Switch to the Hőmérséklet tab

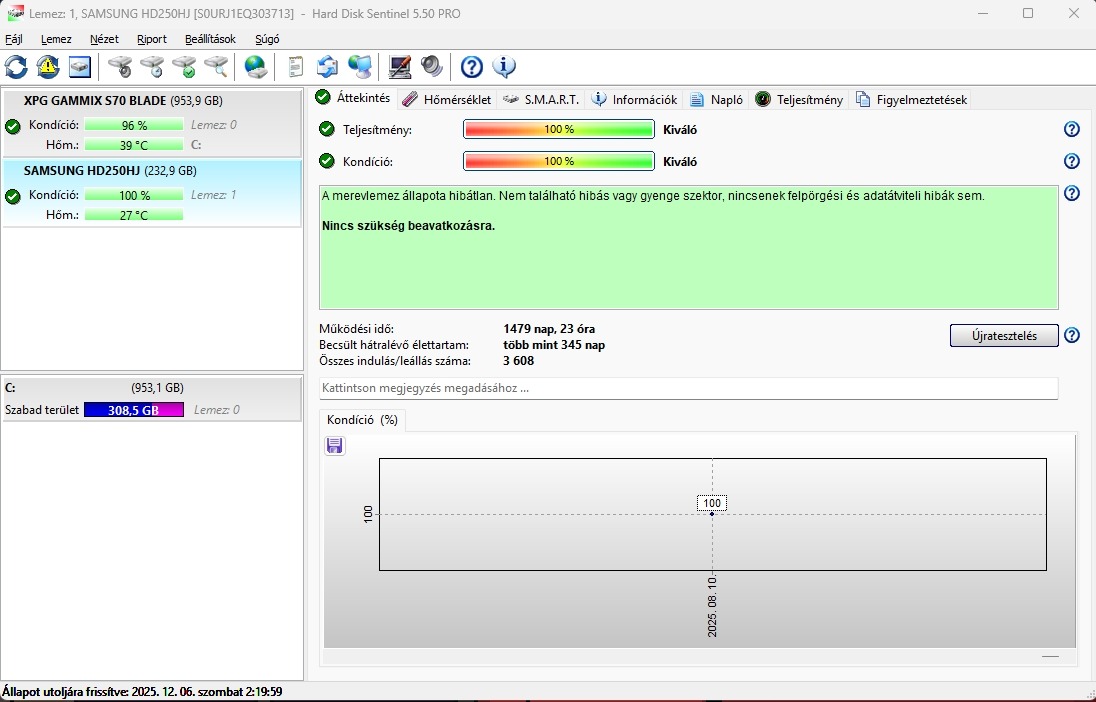pyautogui.click(x=447, y=100)
